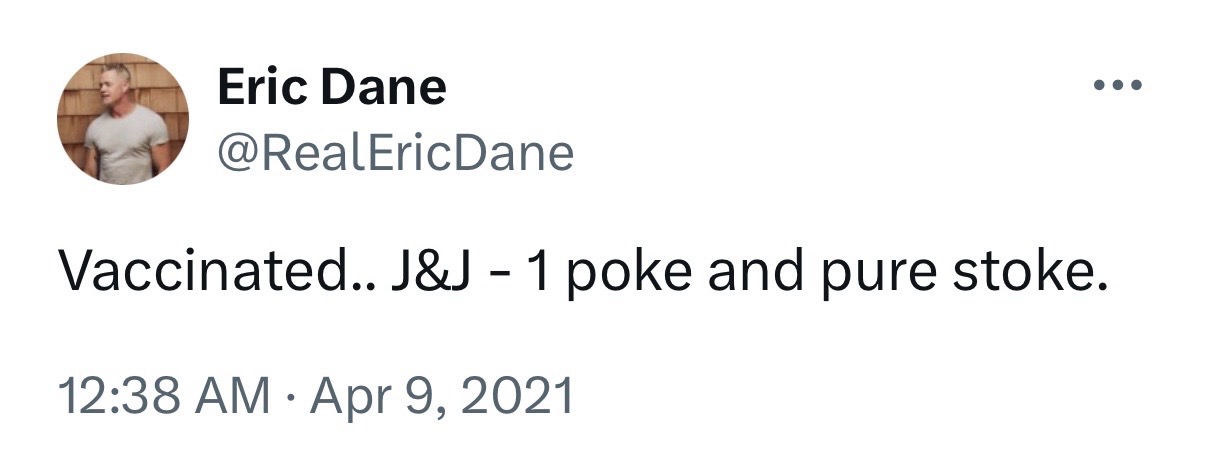The height and width of the screenshot is (457, 1206).
Task: Open the Eric Dane display name link
Action: point(331,88)
